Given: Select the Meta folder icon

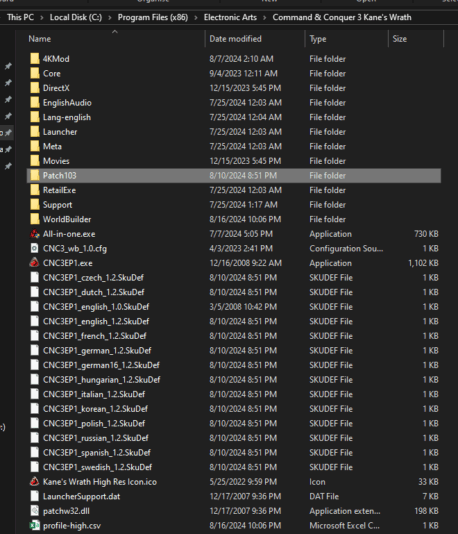Looking at the screenshot, I should (x=35, y=146).
